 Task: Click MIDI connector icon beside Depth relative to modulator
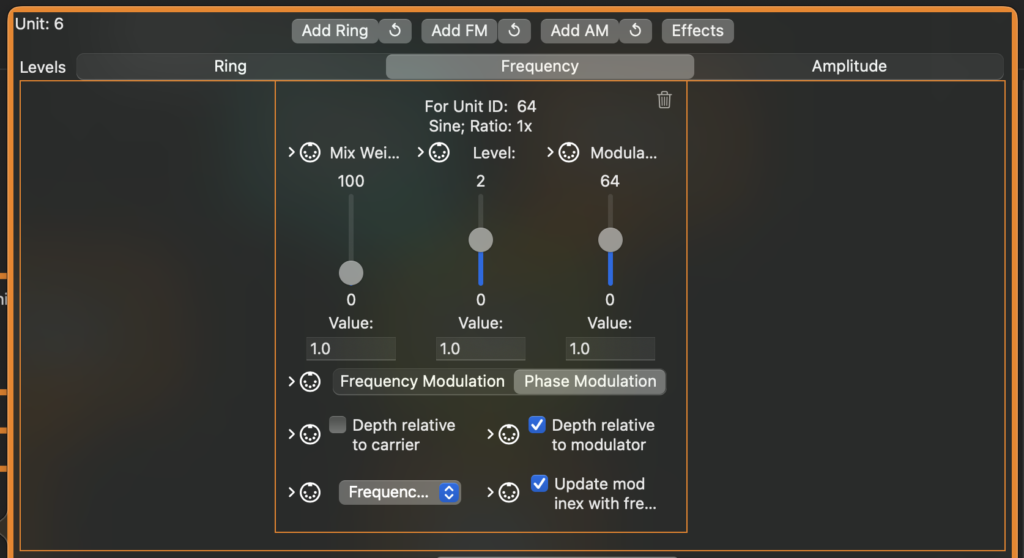click(509, 435)
